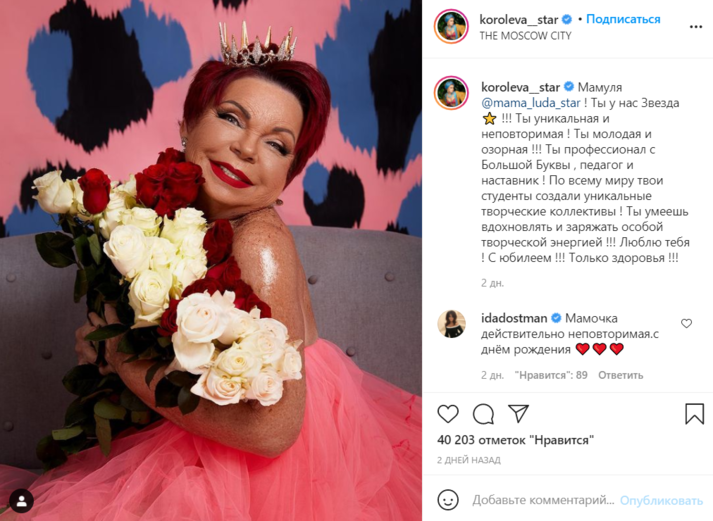This screenshot has width=713, height=521.
Task: Click Опубликовать to post comment
Action: point(661,501)
